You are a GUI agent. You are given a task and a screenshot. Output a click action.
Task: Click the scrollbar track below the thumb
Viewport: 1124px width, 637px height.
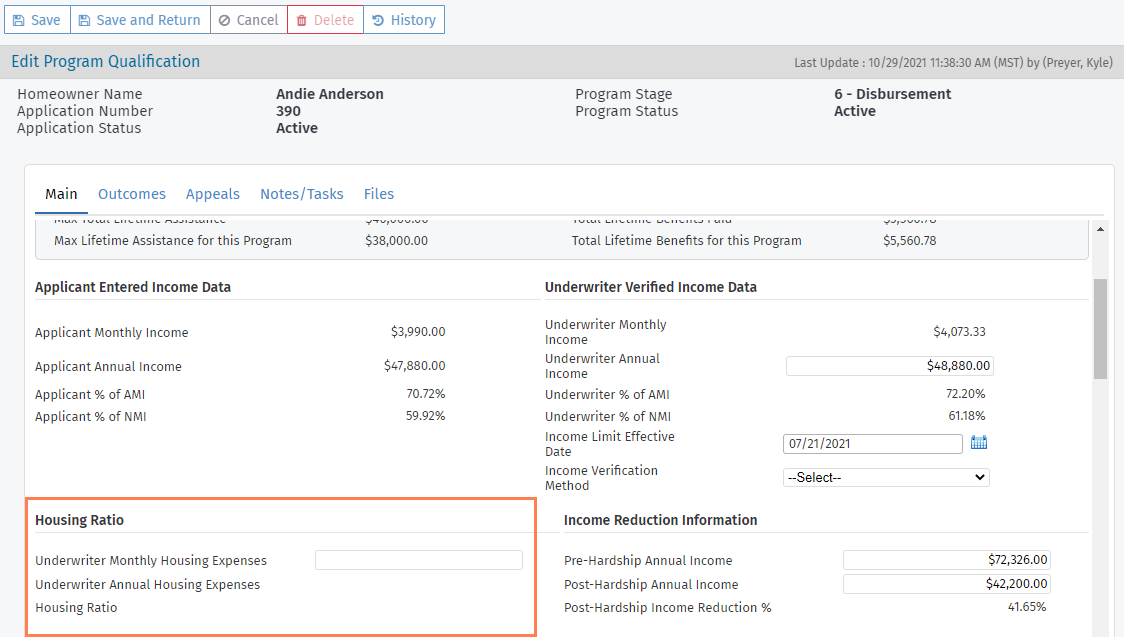[1100, 500]
